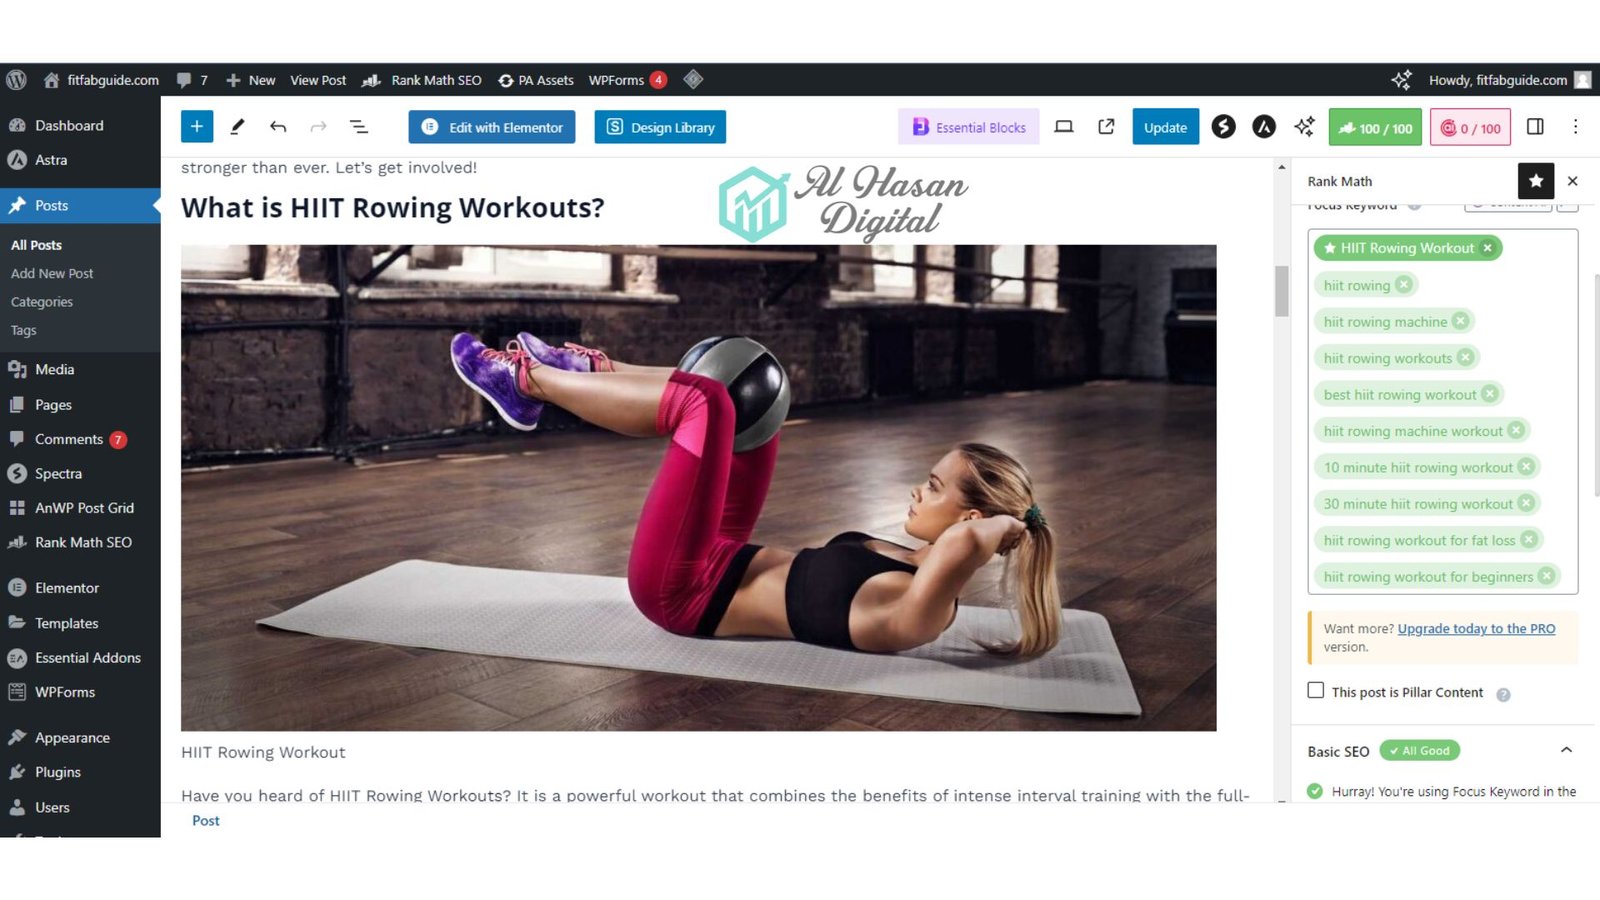Open the editor options three-dot menu

pos(1575,127)
